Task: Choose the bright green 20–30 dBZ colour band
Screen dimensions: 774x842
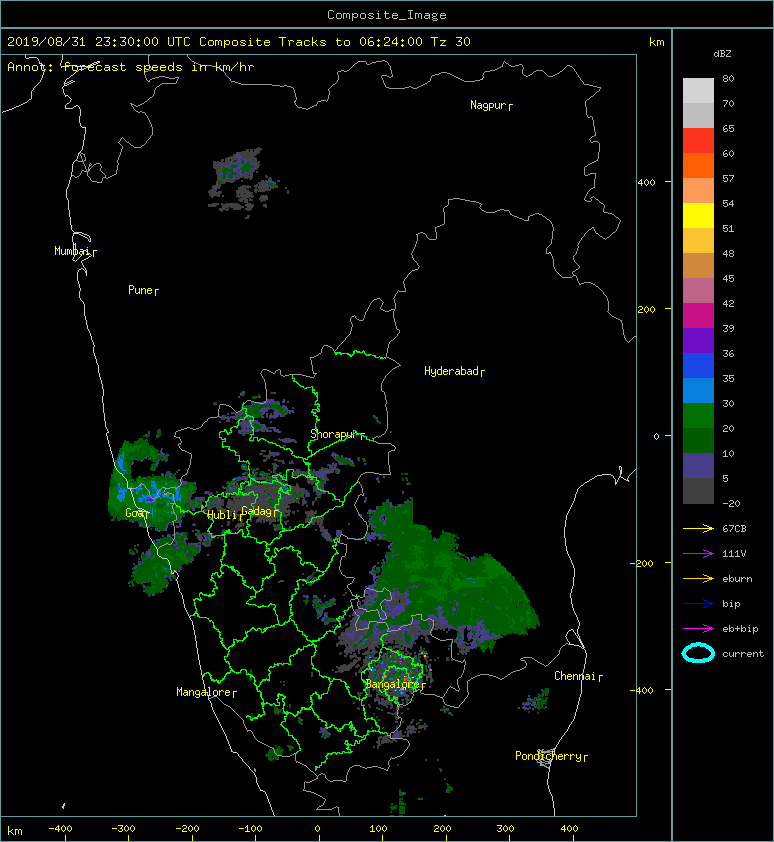Action: 698,416
